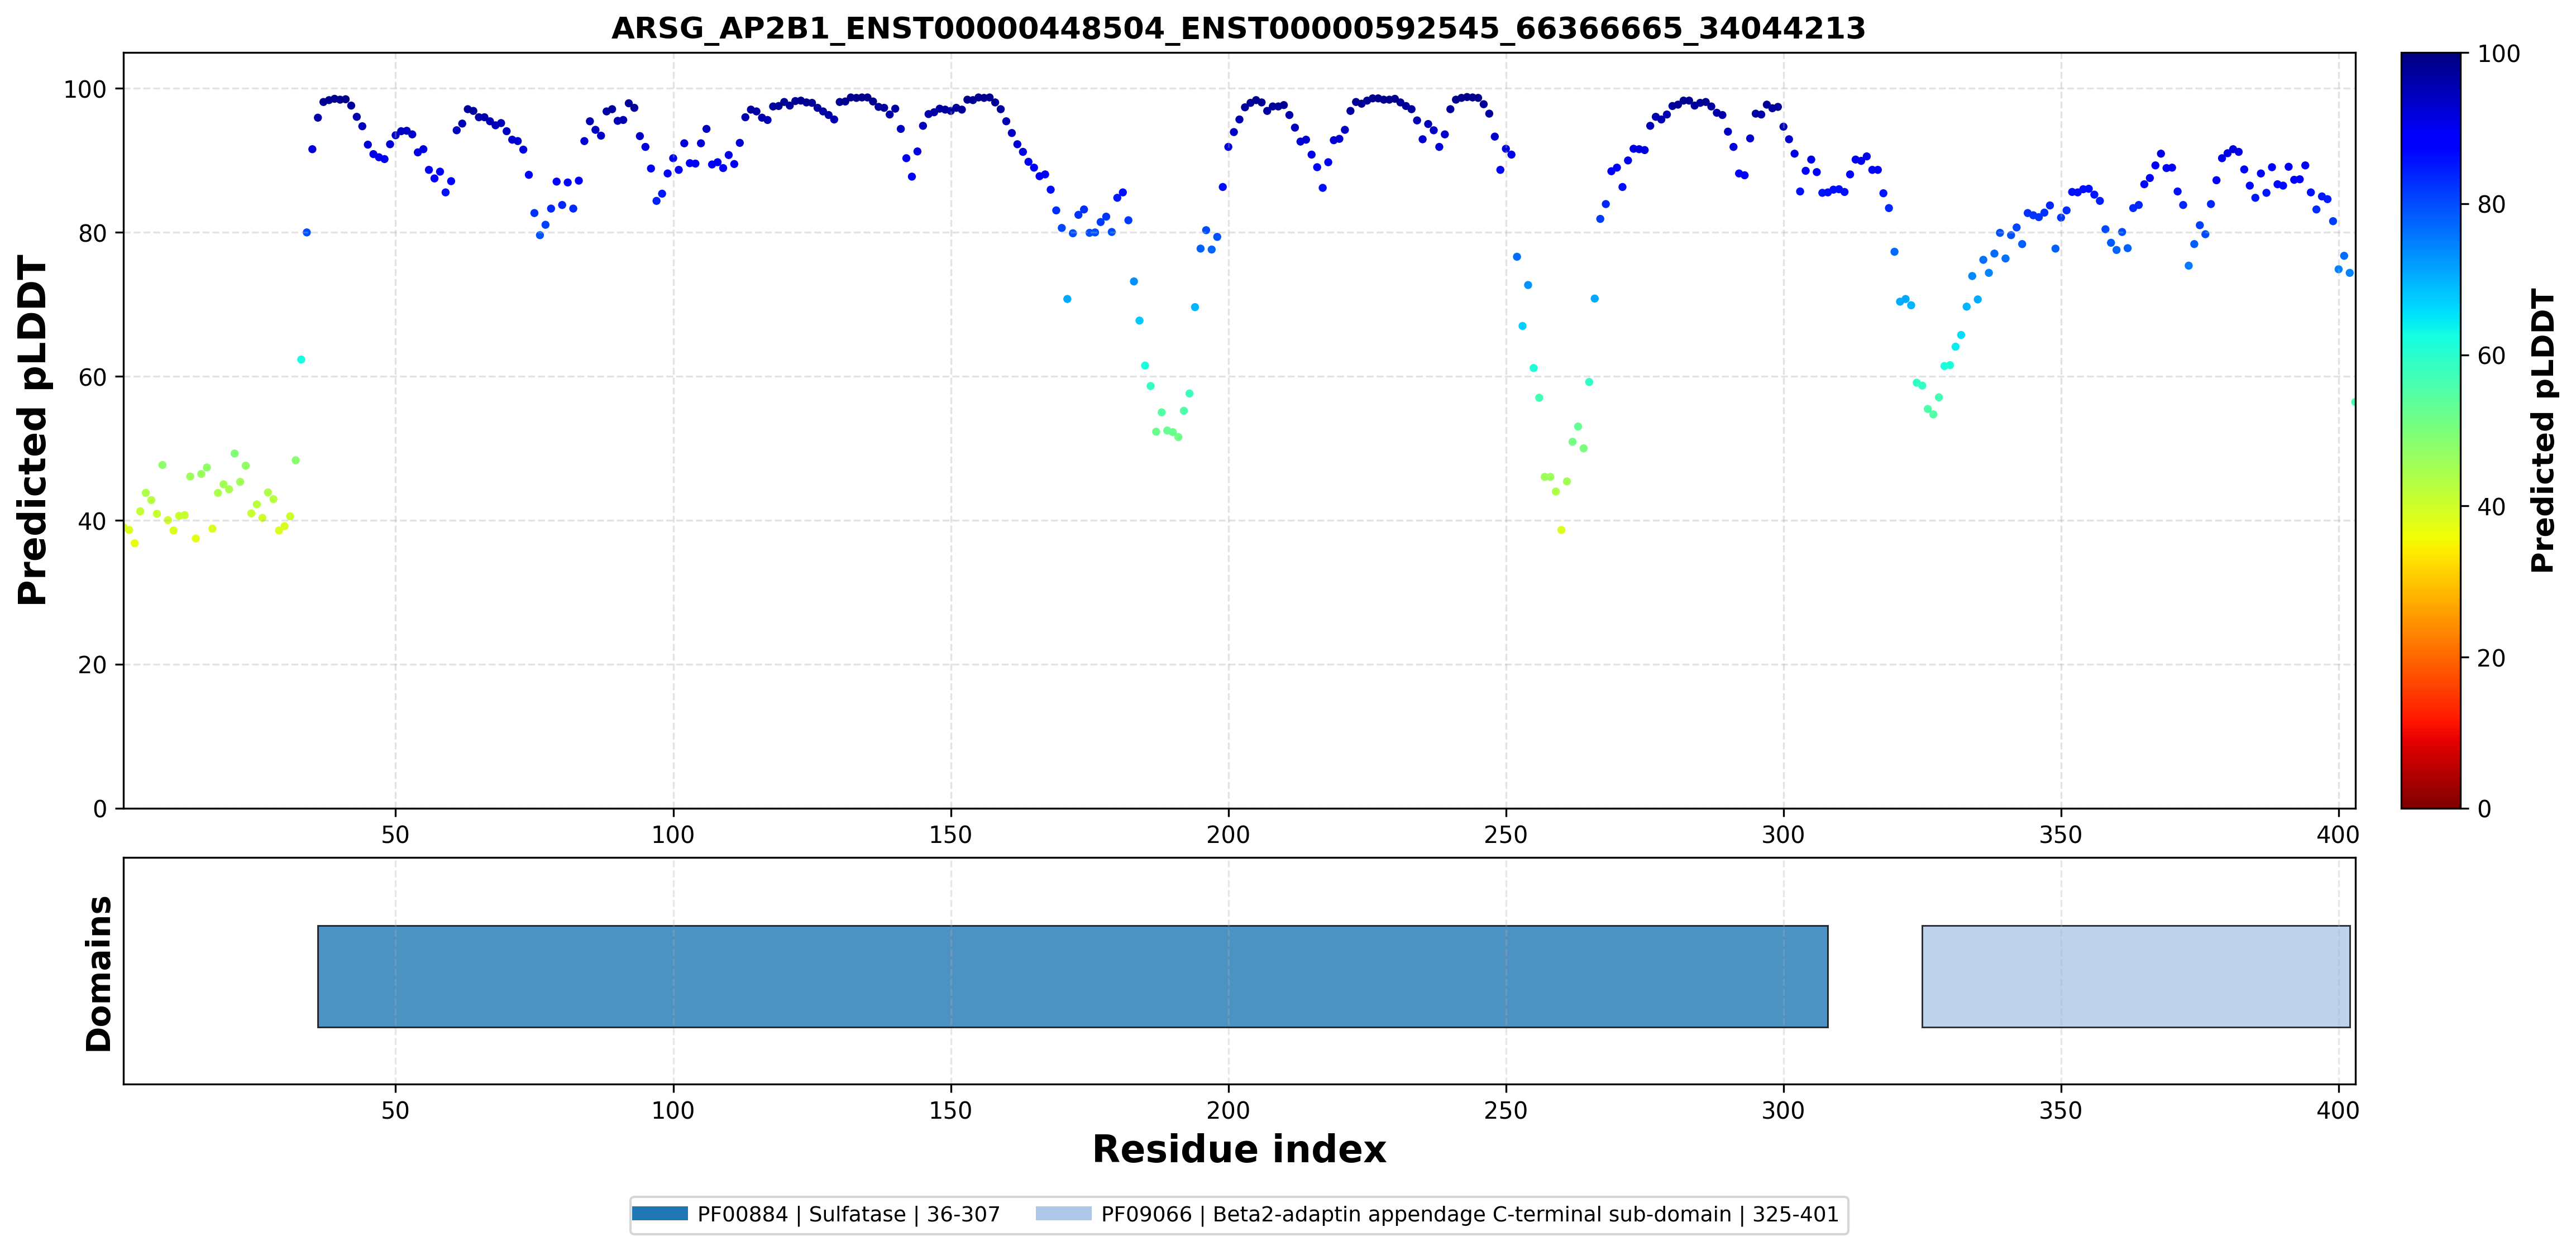The image size is (2576, 1251).
Task: Click the cyan point at pLDDT 62 near residue 33
Action: click(301, 359)
